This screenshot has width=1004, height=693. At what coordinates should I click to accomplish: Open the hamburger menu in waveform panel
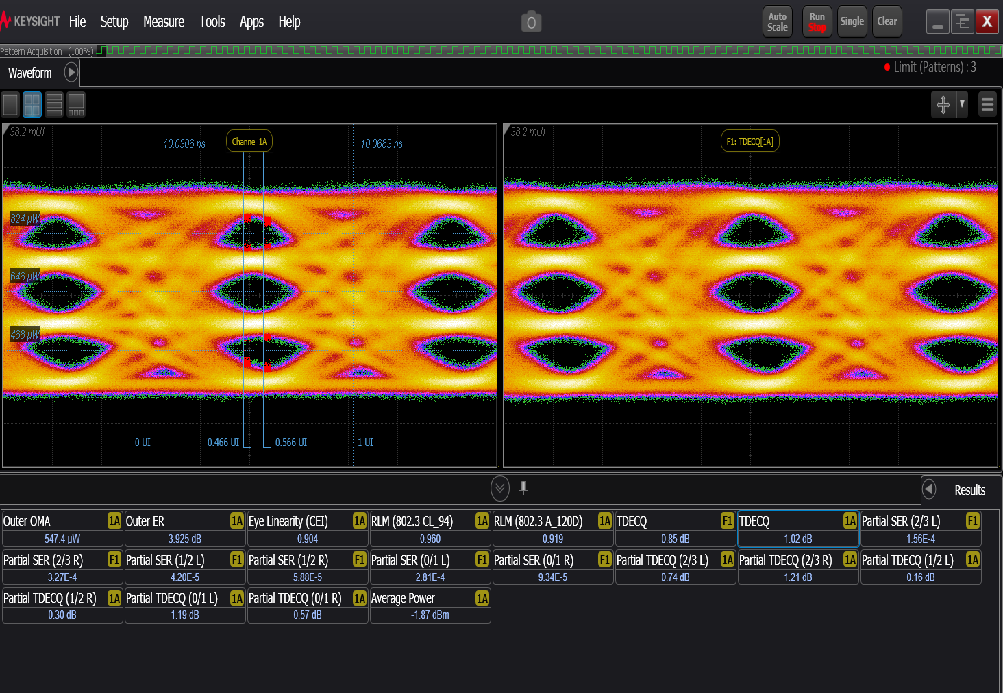(x=987, y=104)
